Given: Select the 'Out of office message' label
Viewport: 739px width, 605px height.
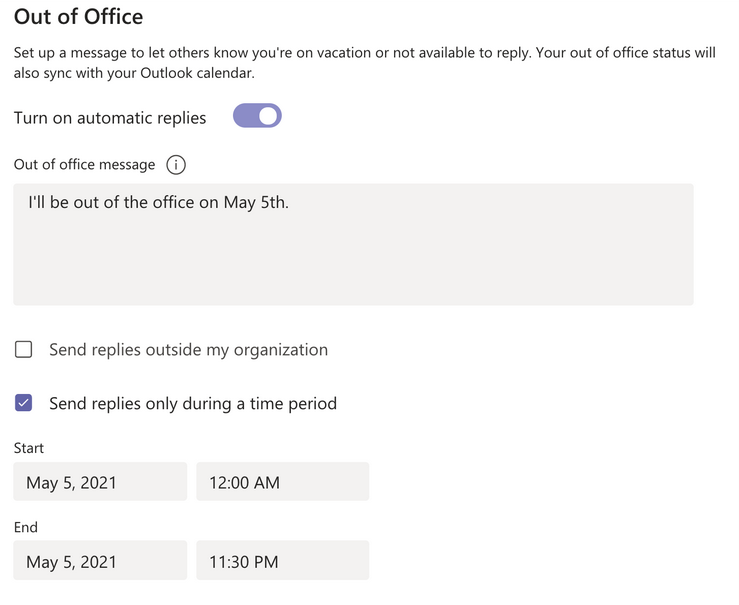Looking at the screenshot, I should 84,164.
